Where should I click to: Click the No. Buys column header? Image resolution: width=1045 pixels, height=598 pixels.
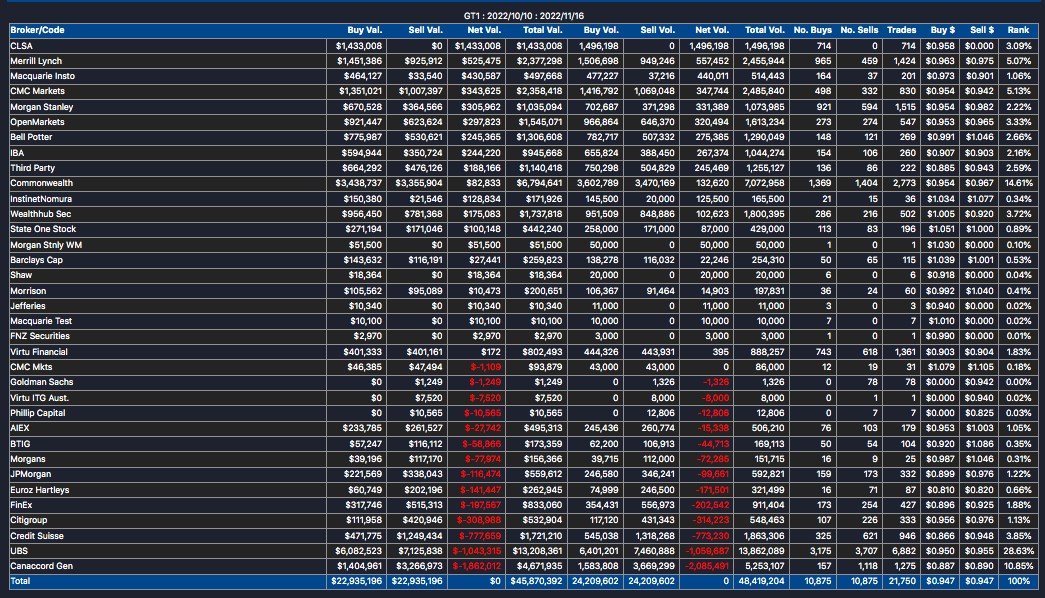click(812, 30)
